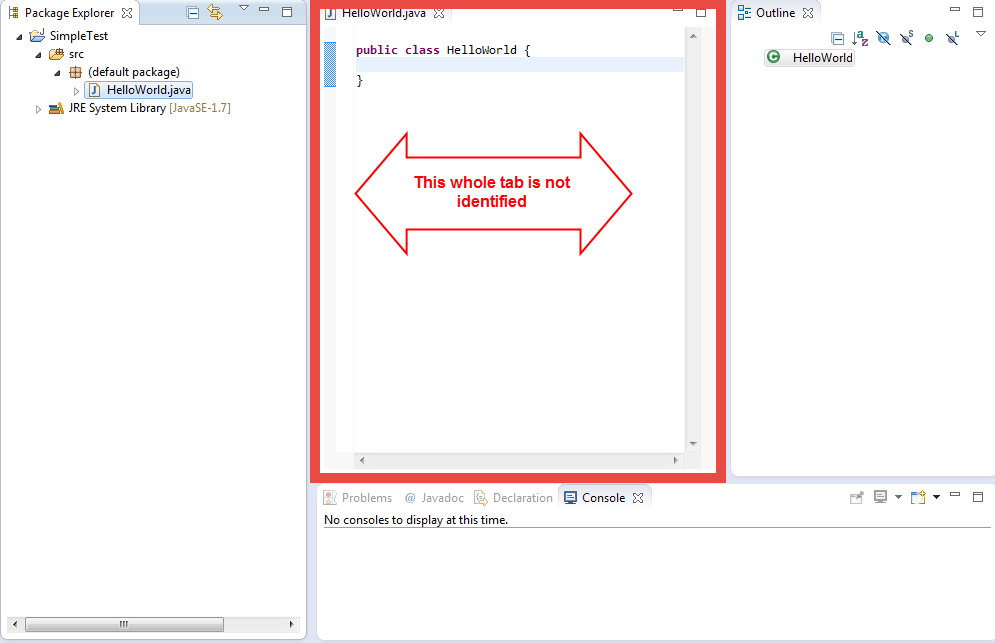Viewport: 995px width, 643px height.
Task: Collapse the SimpleTest project node
Action: click(19, 37)
